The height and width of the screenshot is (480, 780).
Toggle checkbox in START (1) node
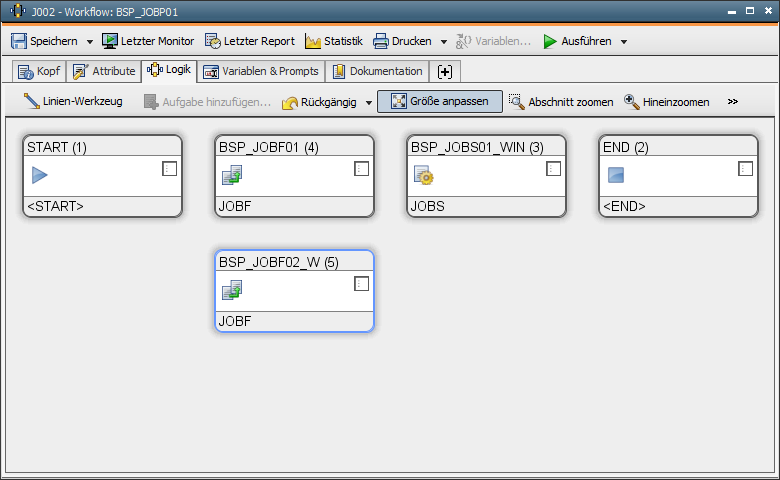click(x=170, y=169)
